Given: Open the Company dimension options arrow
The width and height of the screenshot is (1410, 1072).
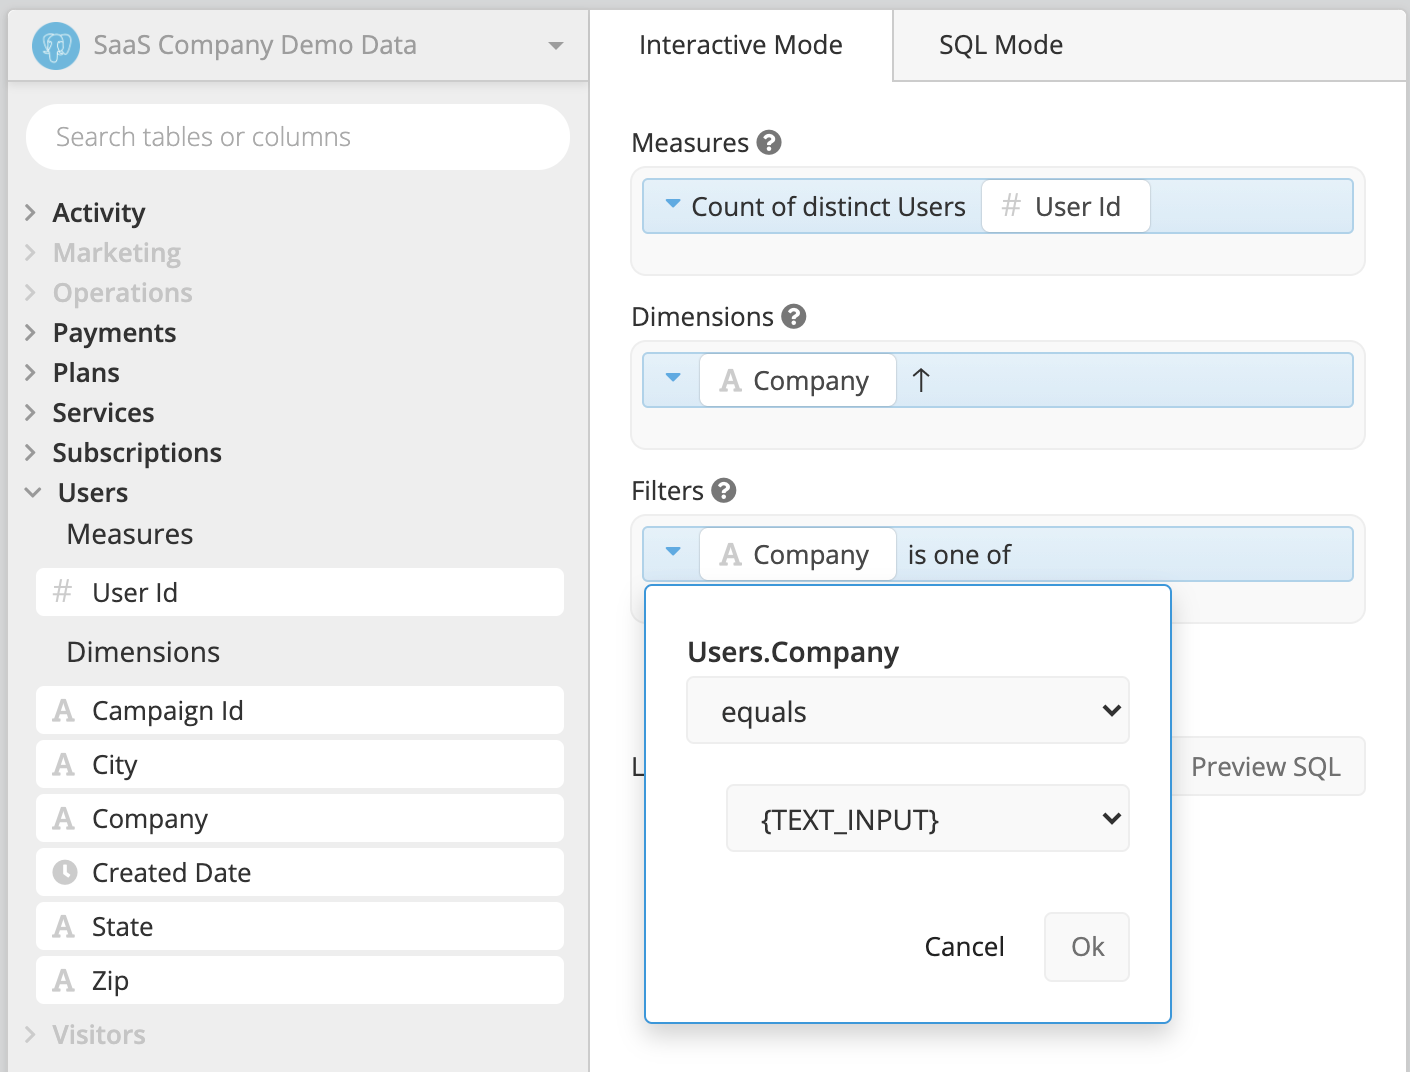Looking at the screenshot, I should coord(673,378).
